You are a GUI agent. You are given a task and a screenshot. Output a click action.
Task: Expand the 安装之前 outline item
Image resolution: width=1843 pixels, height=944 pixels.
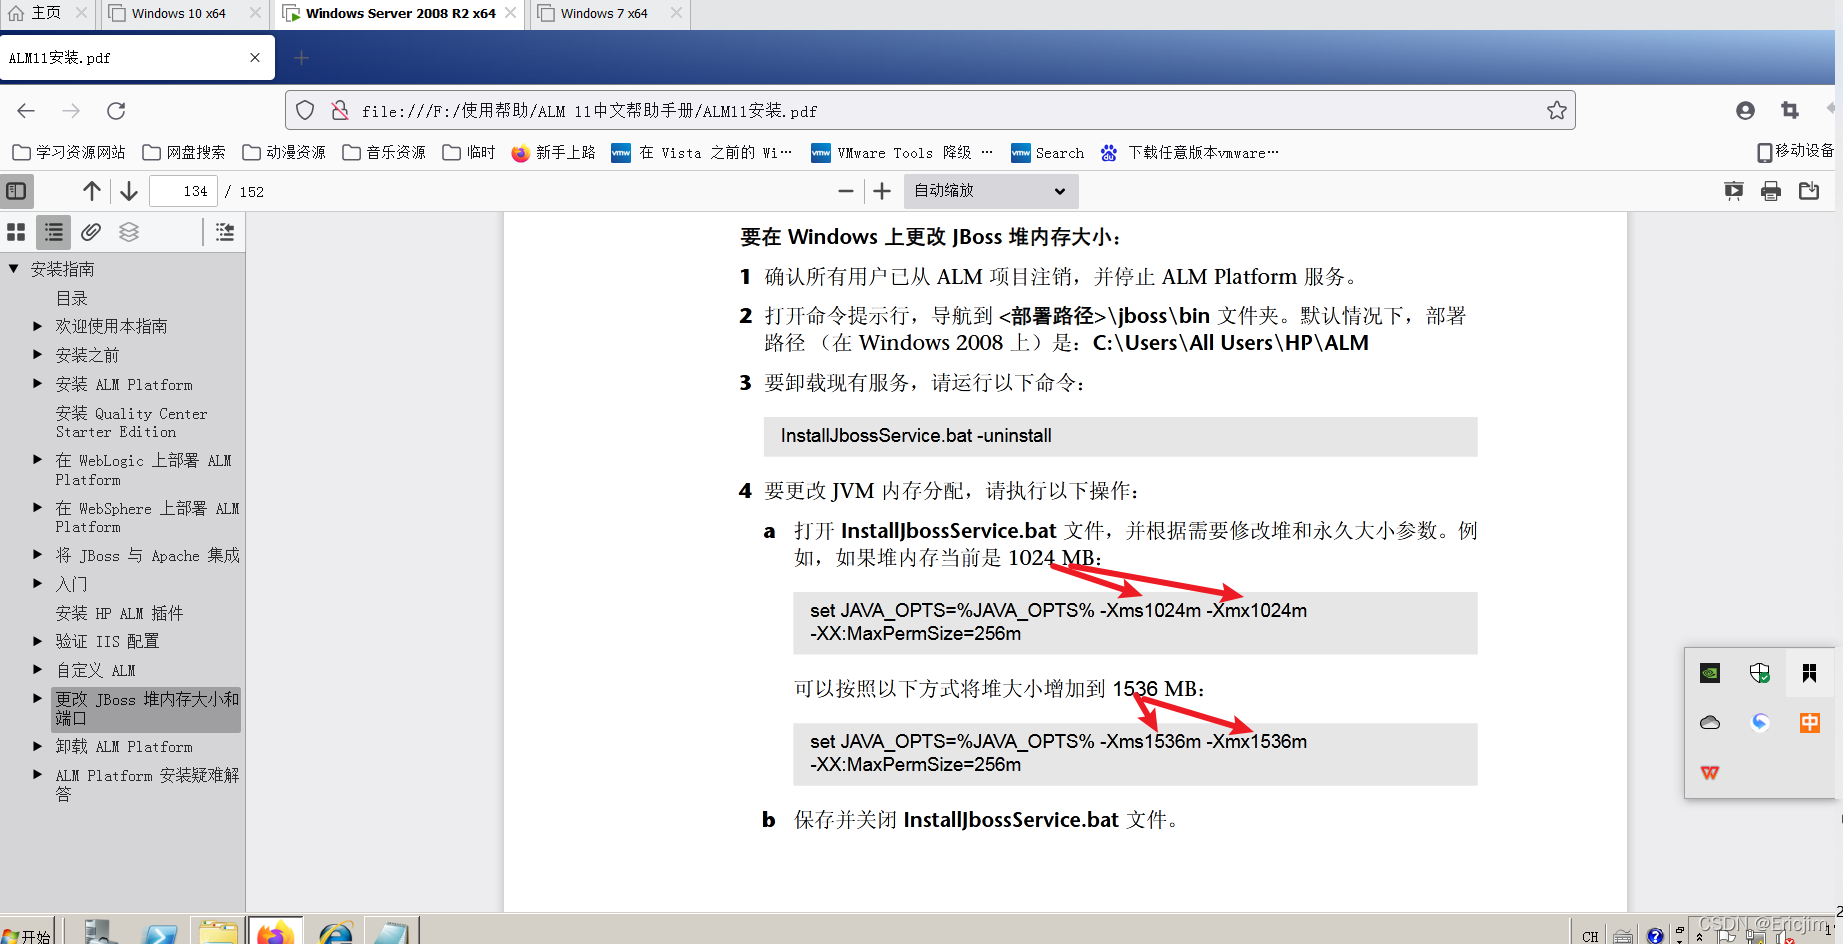coord(38,355)
